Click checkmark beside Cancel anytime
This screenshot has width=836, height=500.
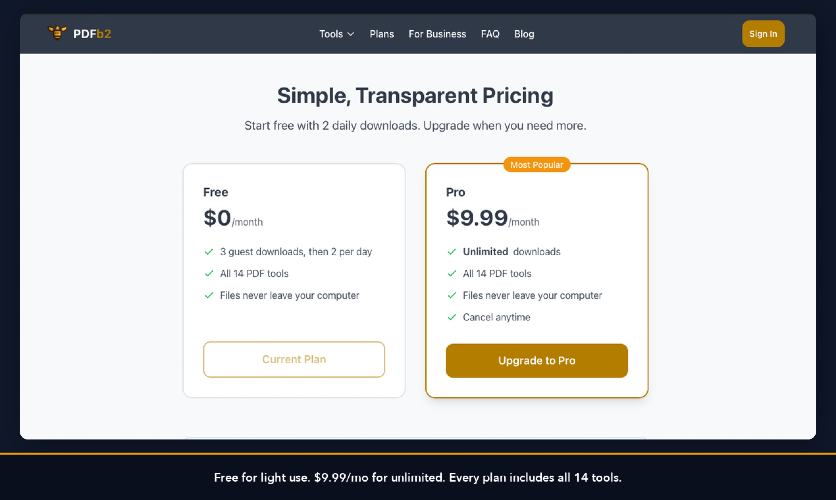point(452,318)
